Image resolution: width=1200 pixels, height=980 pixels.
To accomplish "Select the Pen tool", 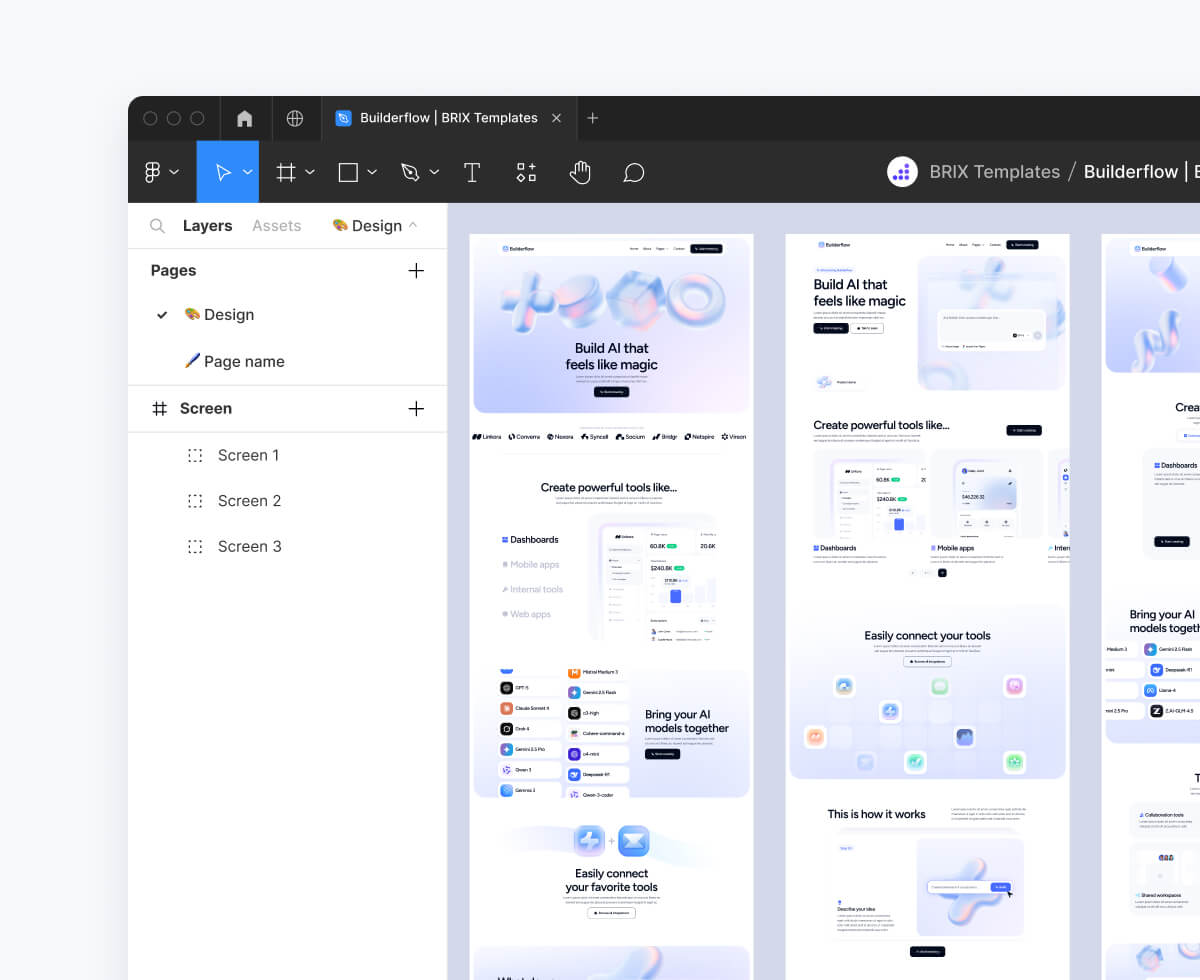I will pyautogui.click(x=412, y=171).
